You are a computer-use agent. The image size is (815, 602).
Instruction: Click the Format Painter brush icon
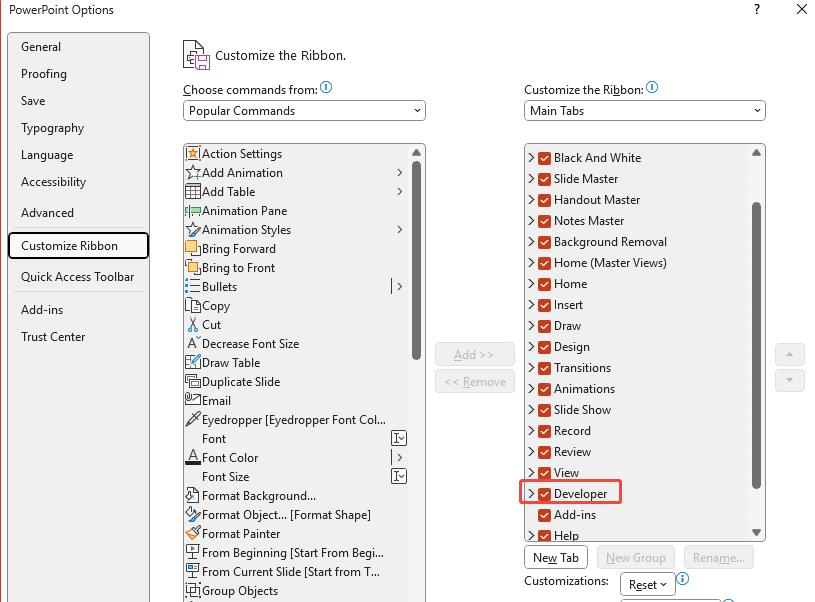tap(193, 534)
